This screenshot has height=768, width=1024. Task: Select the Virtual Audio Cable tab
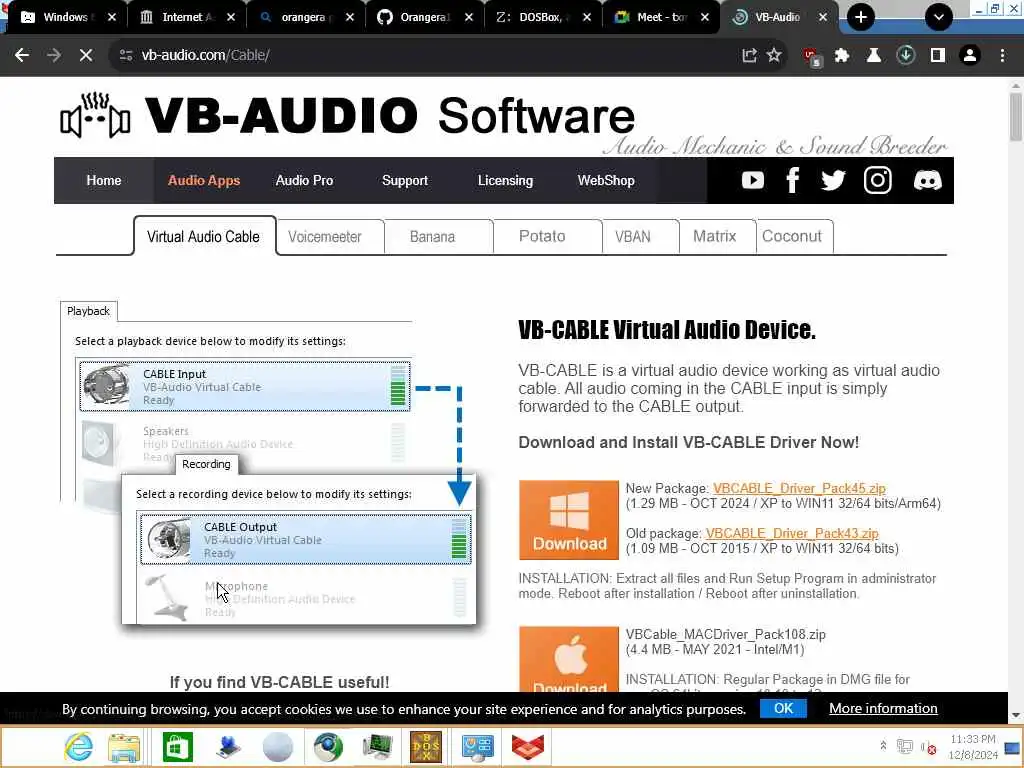204,236
